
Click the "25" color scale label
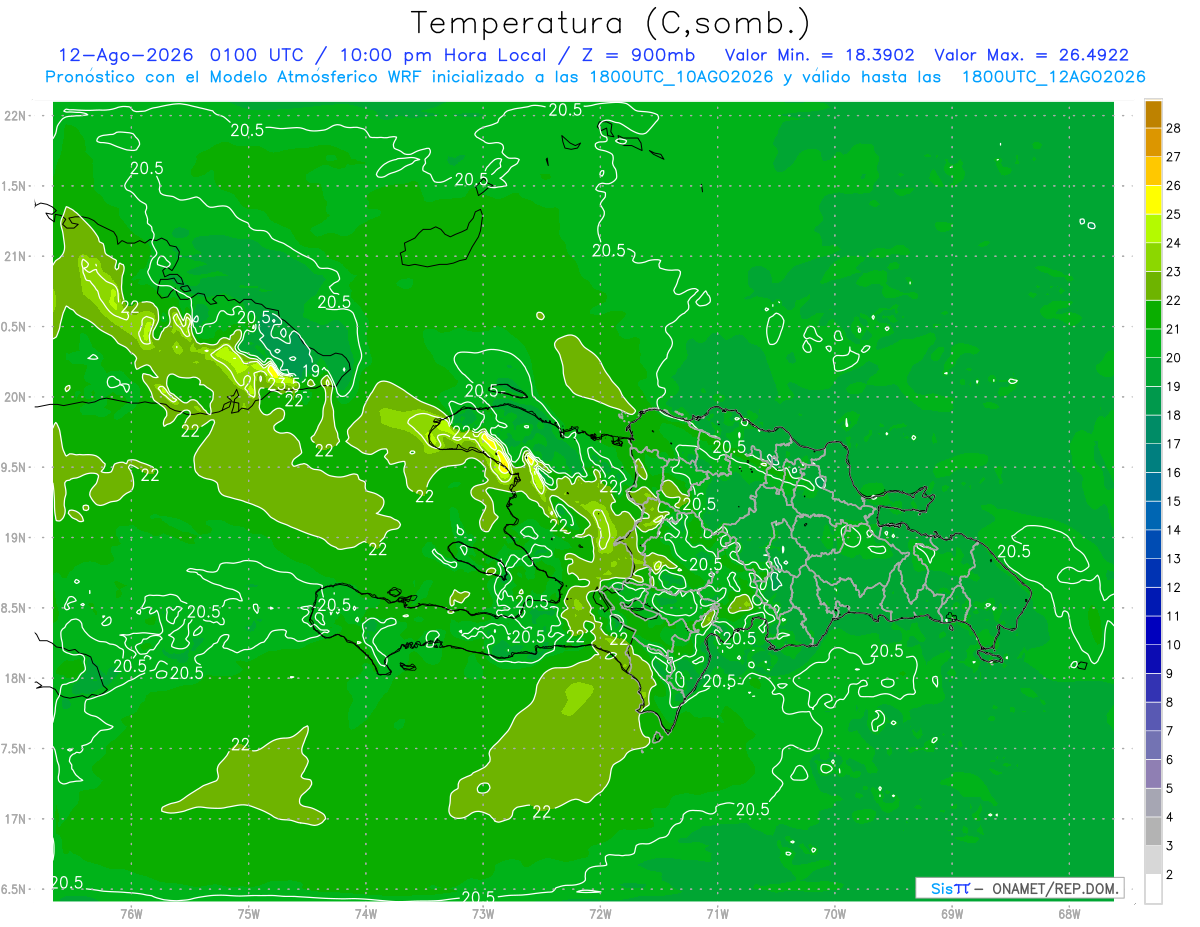click(1173, 214)
